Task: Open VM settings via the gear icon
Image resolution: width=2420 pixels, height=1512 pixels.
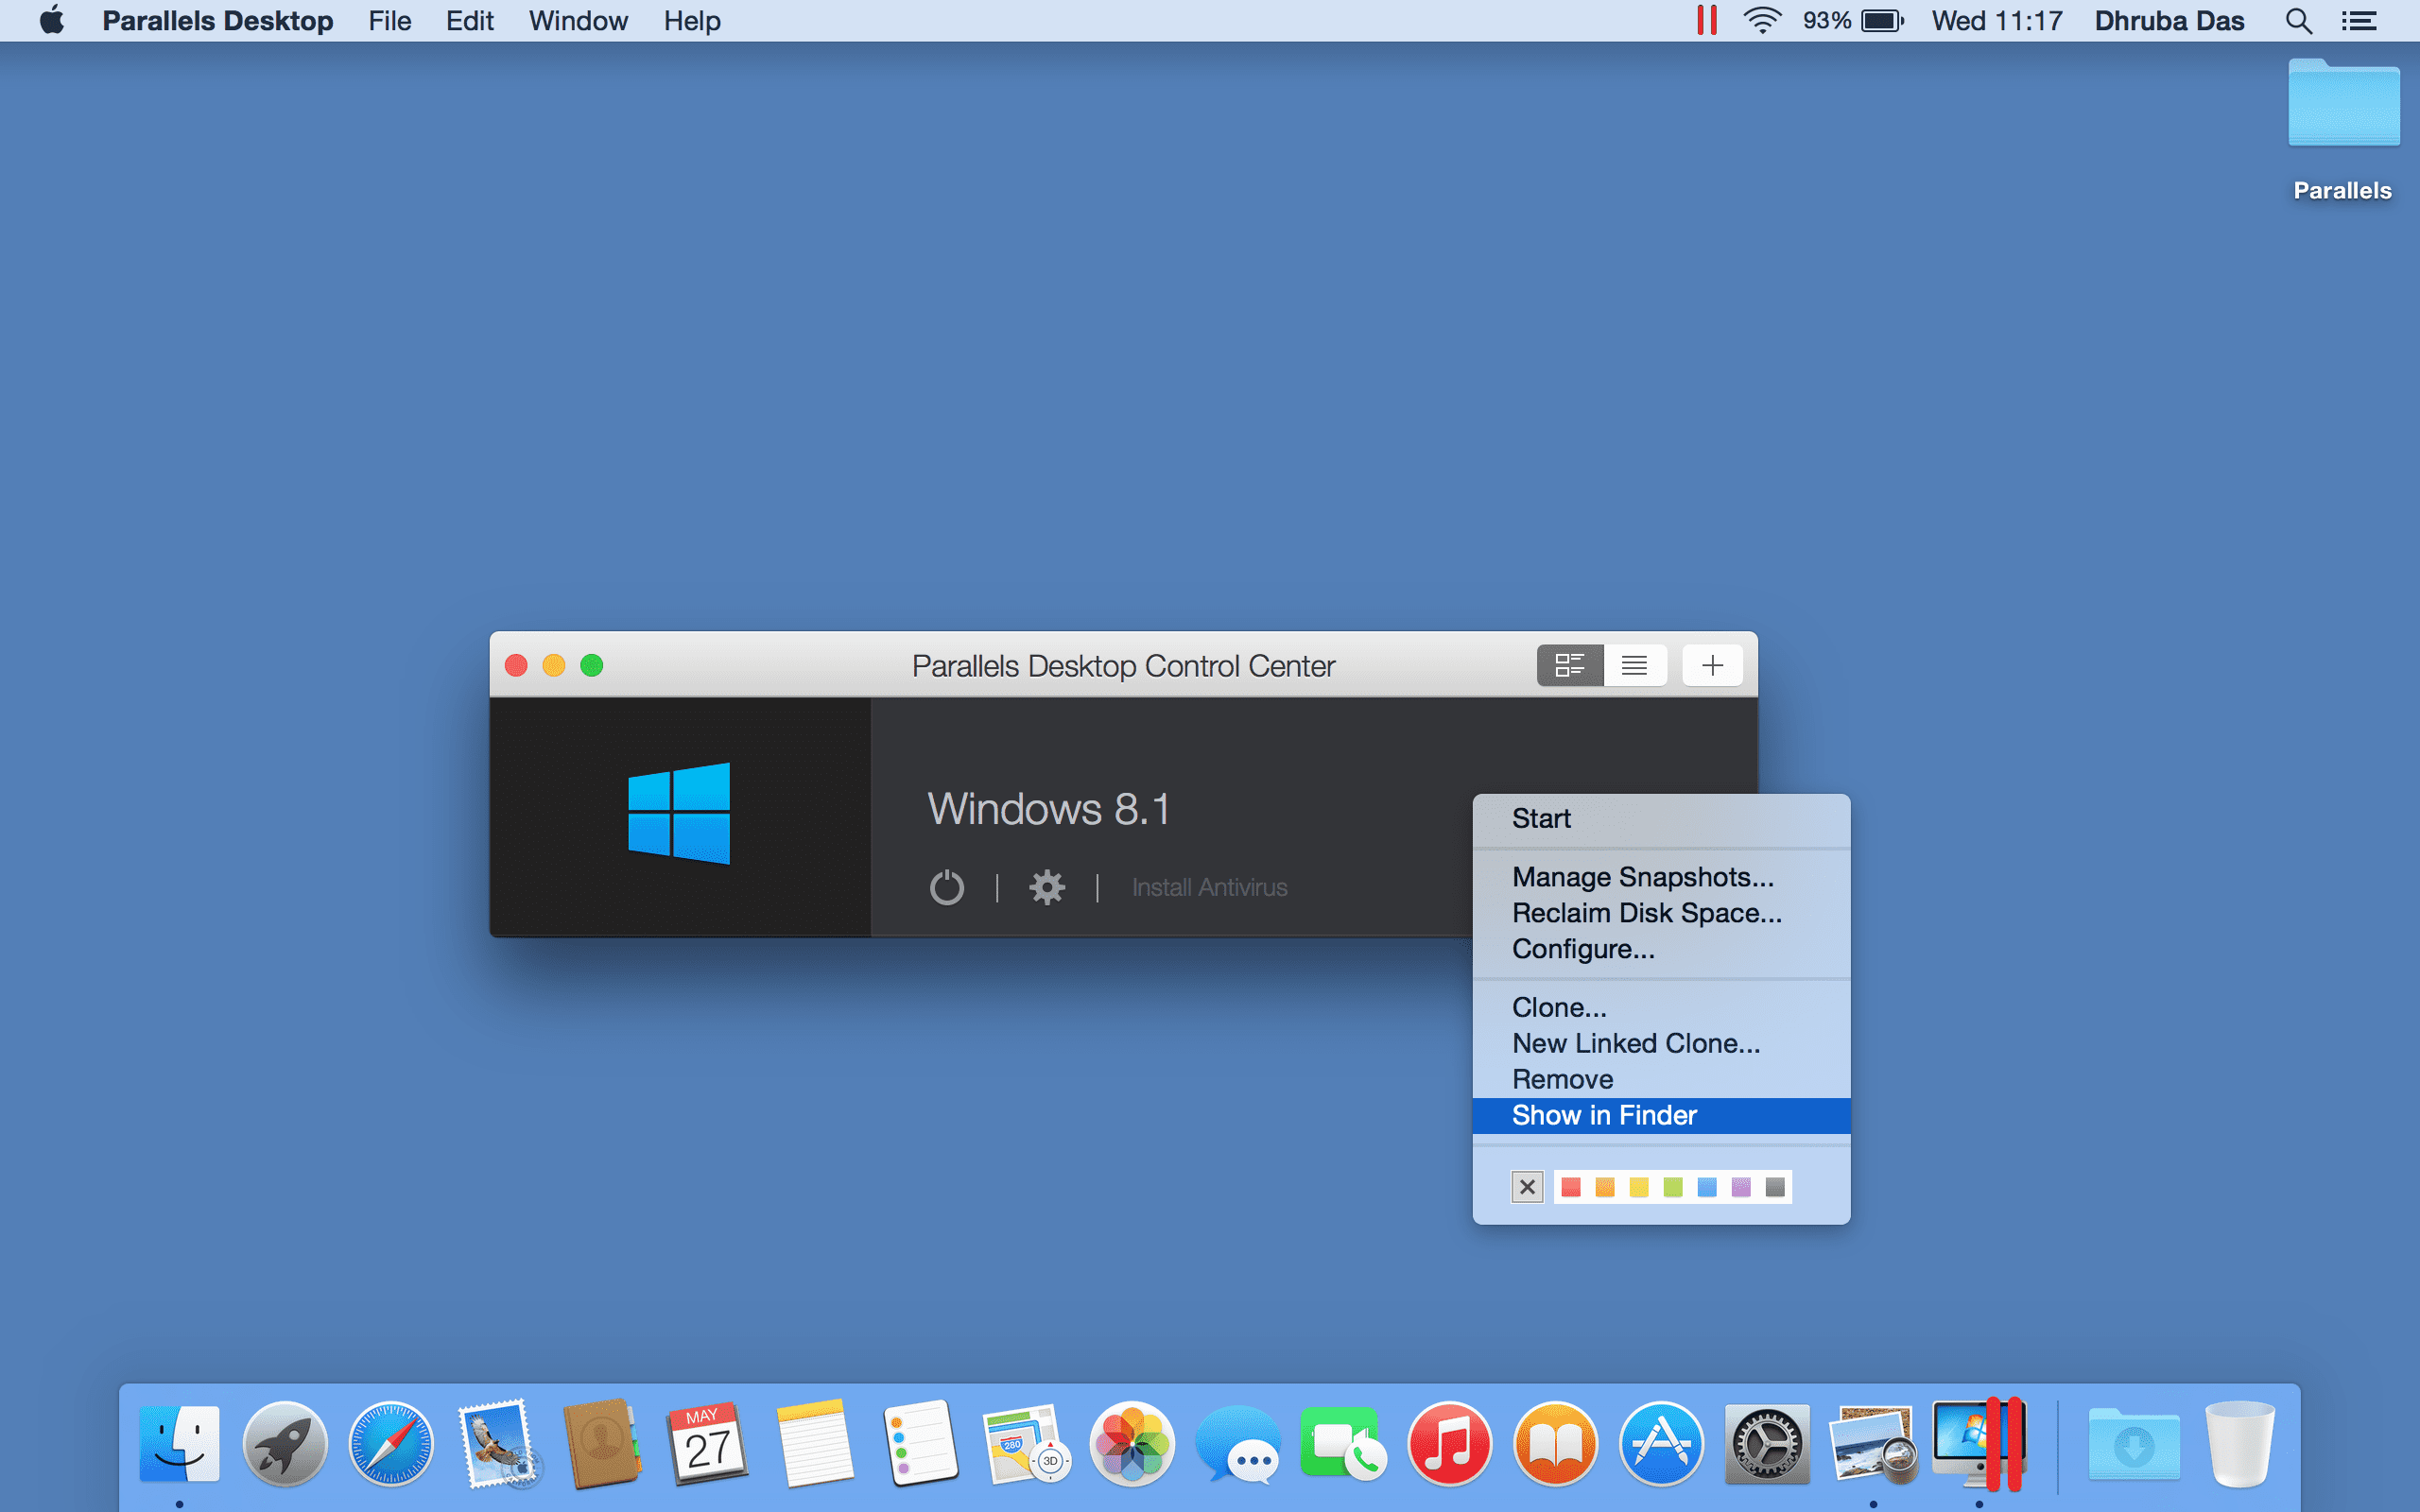Action: coord(1047,887)
